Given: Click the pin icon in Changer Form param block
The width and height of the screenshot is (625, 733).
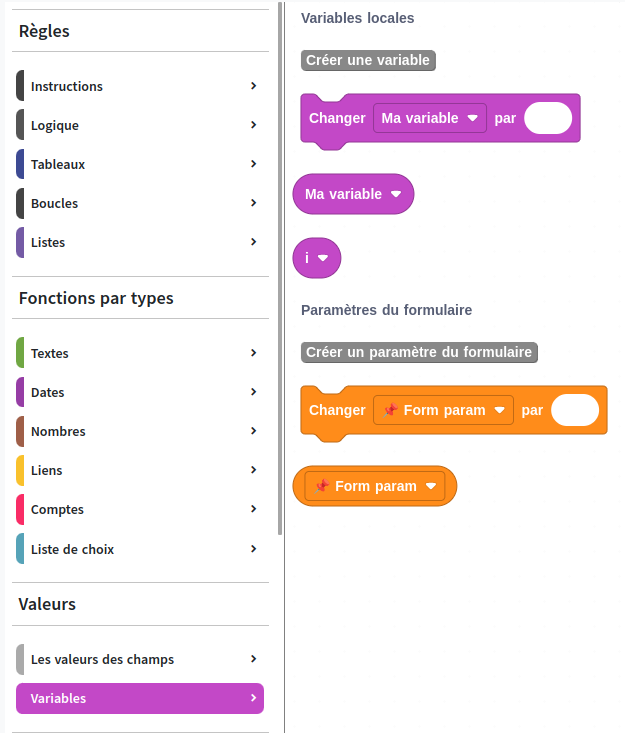Looking at the screenshot, I should 390,410.
